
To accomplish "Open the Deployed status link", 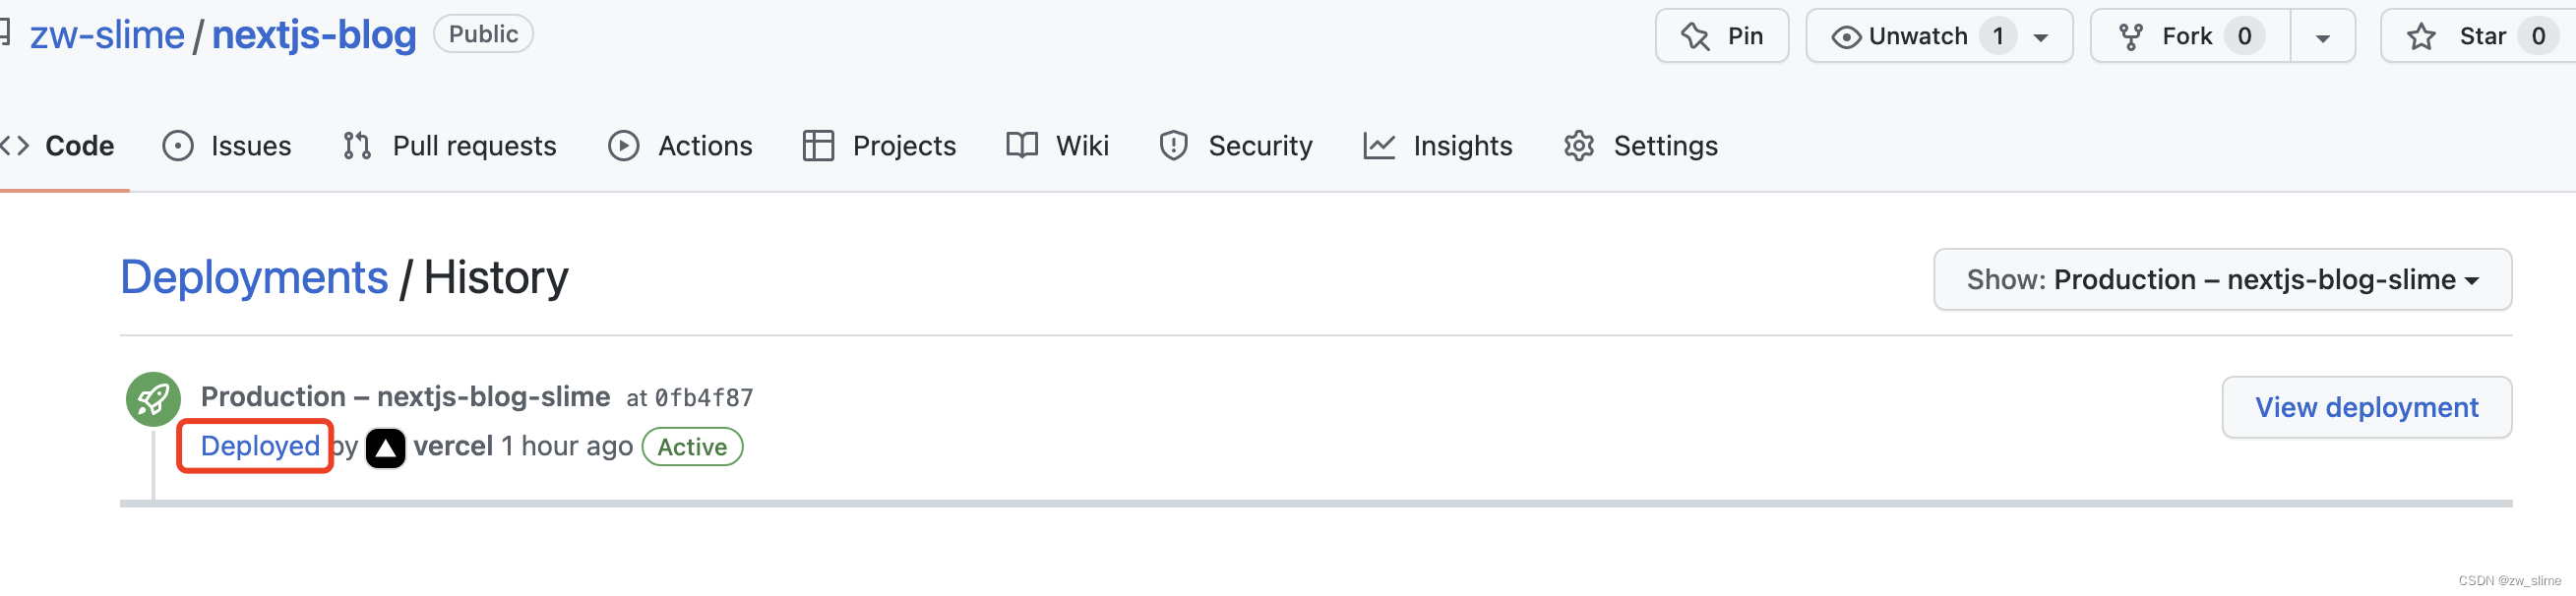I will (x=260, y=446).
